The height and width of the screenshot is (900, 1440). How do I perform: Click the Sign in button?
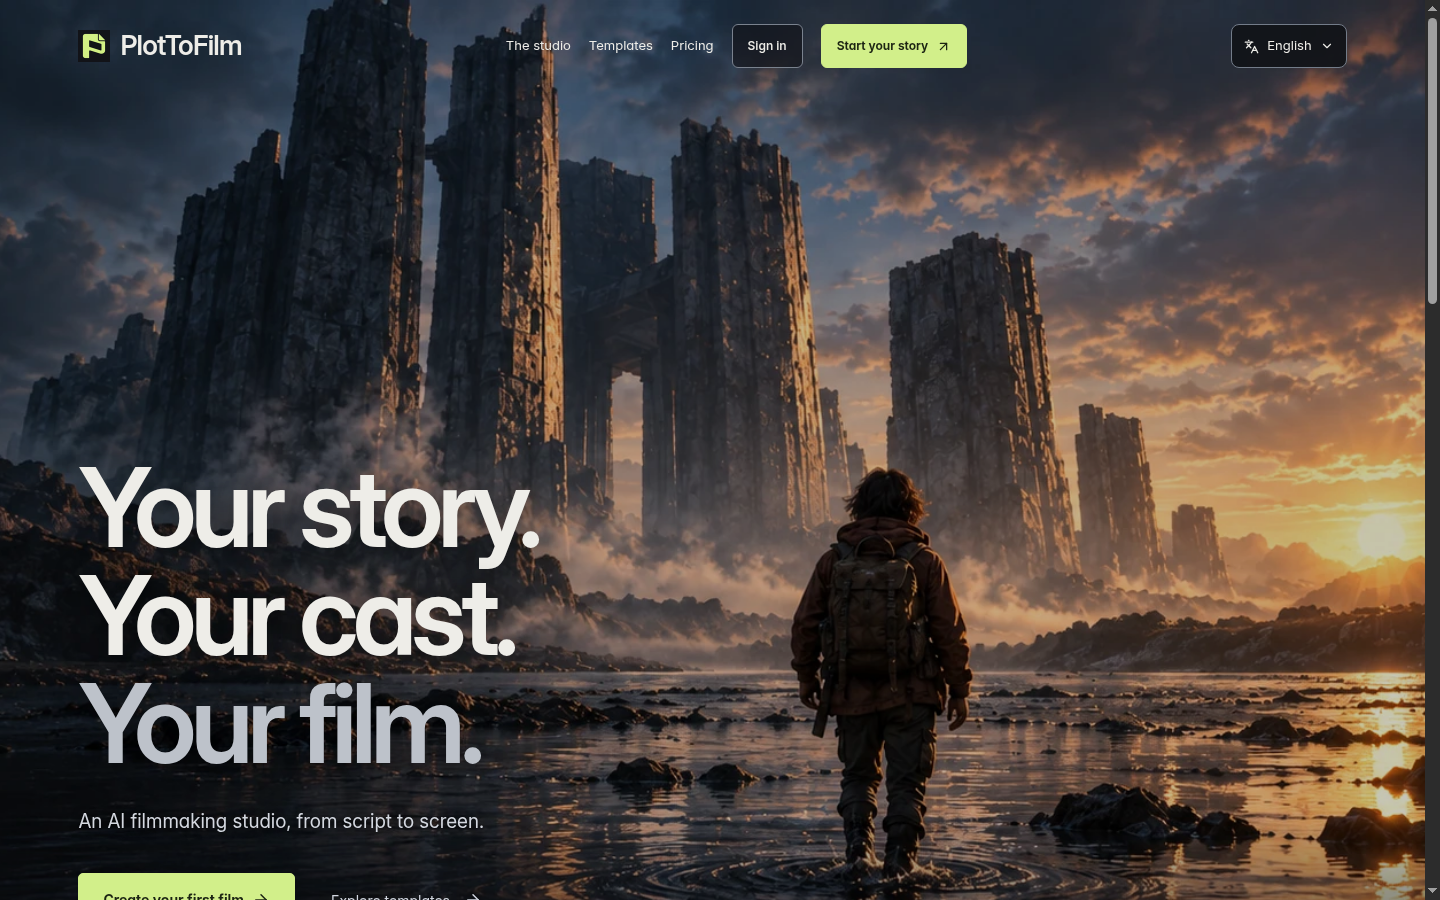pyautogui.click(x=767, y=46)
